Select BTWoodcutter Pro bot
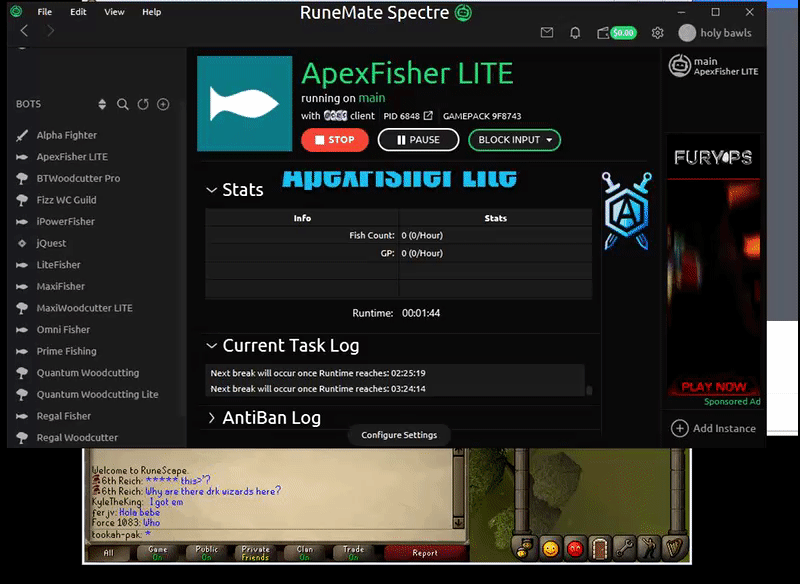The image size is (800, 584). (78, 179)
